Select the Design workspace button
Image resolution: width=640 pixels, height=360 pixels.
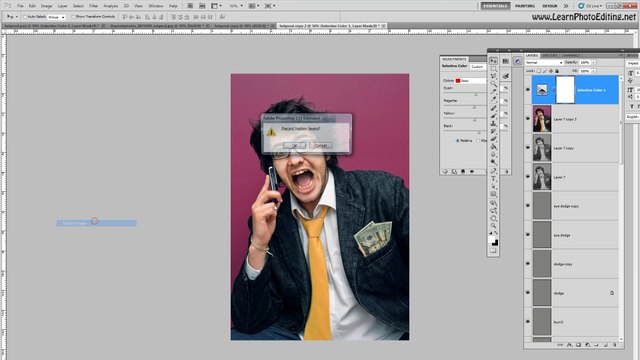[x=549, y=6]
